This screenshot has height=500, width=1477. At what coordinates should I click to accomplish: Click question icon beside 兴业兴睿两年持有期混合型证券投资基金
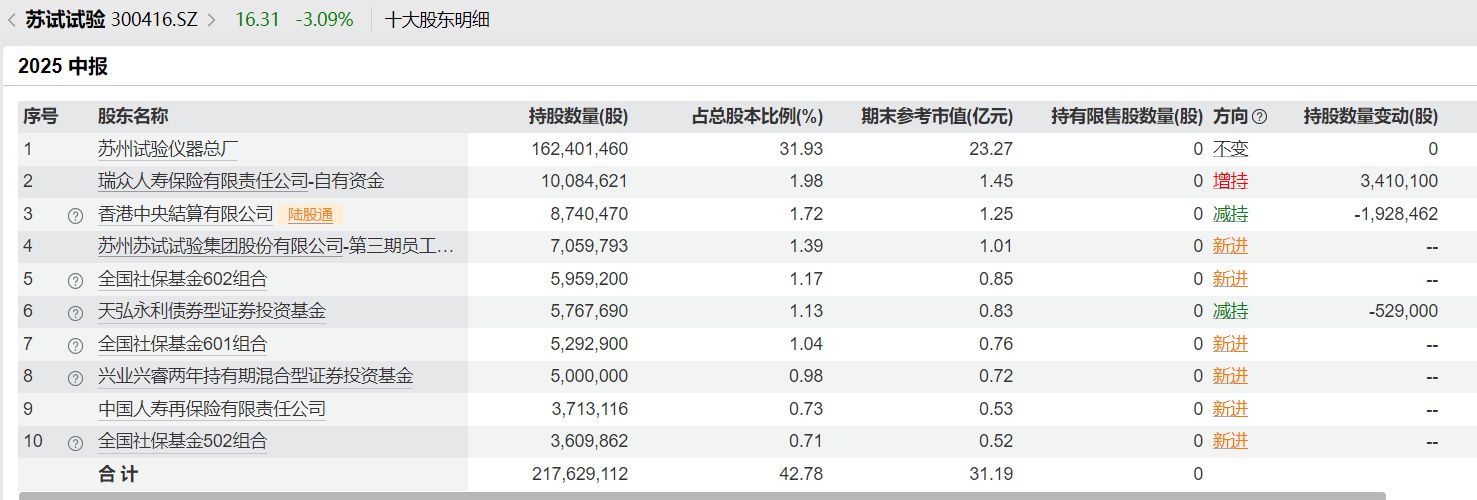(x=75, y=378)
